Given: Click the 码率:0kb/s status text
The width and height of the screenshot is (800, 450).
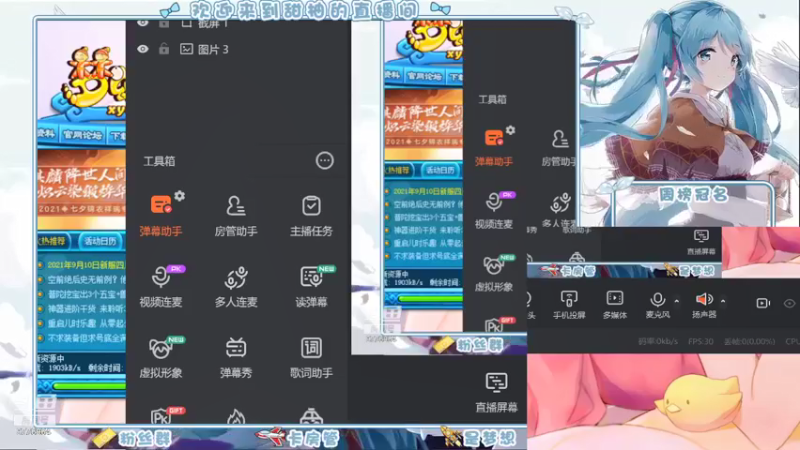Looking at the screenshot, I should tap(658, 341).
